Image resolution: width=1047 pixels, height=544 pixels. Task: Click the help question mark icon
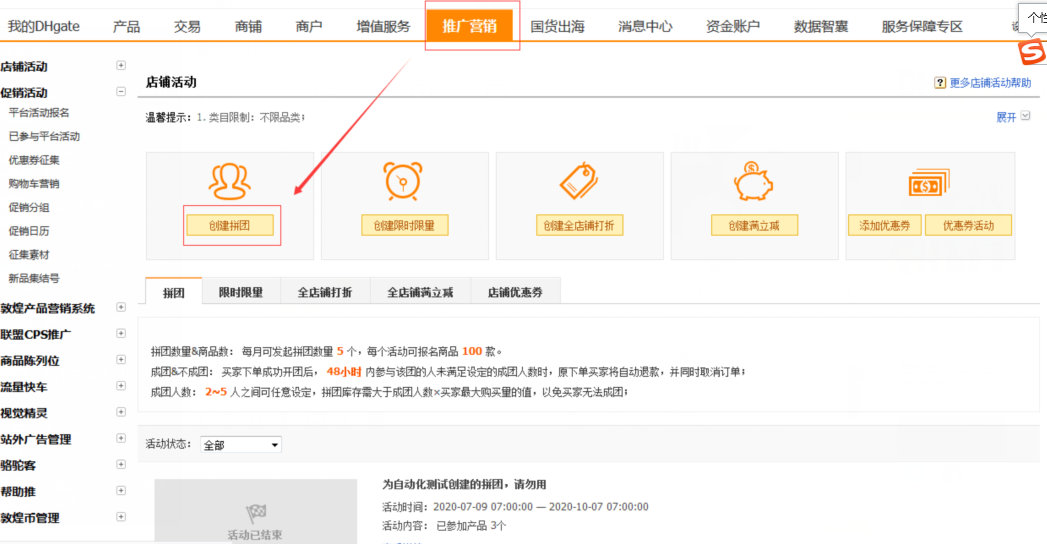[x=939, y=83]
